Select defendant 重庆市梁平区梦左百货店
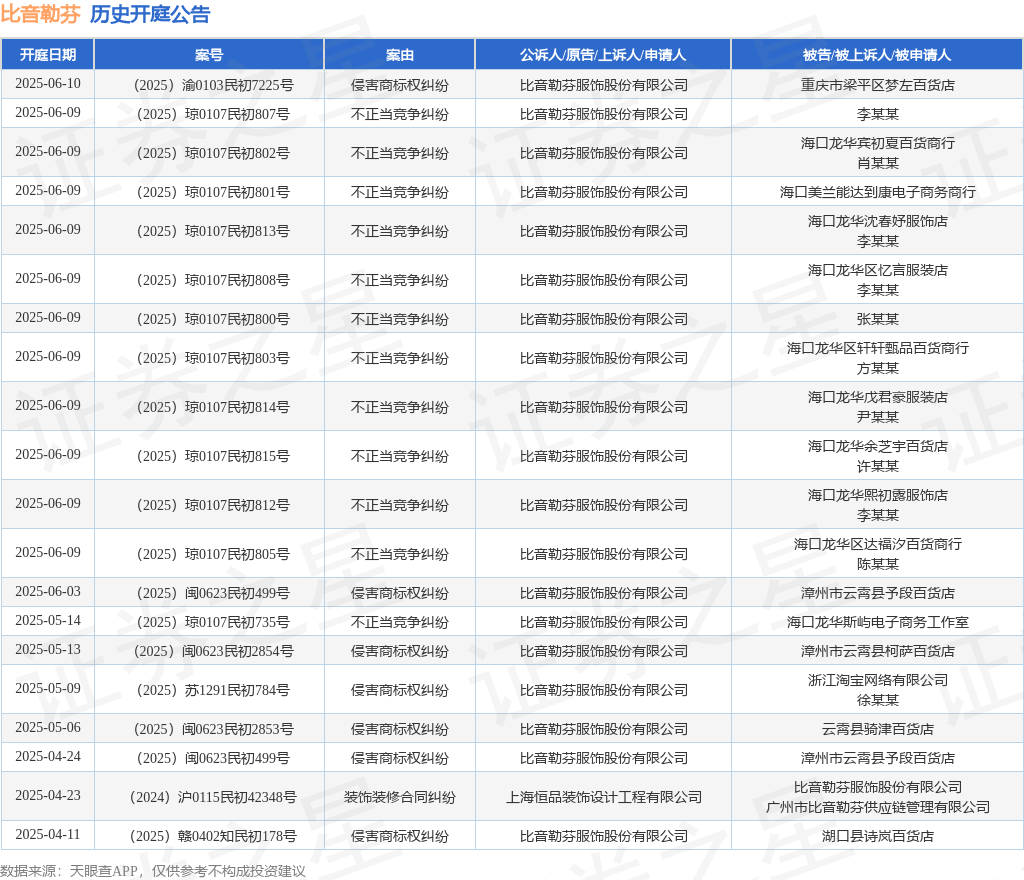Viewport: 1024px width, 880px height. point(877,85)
